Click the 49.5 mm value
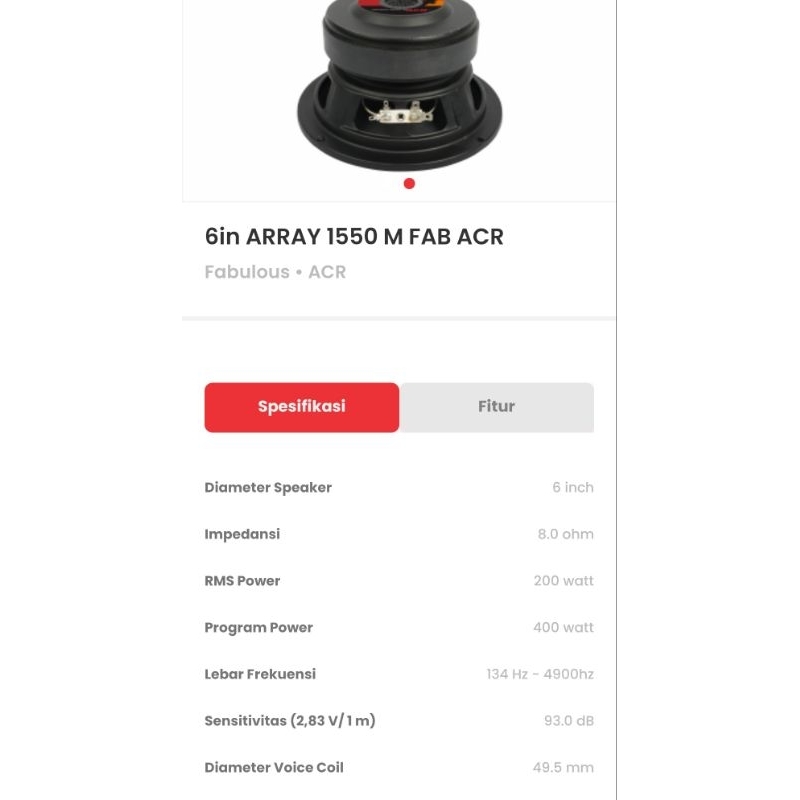800x800 pixels. click(563, 767)
